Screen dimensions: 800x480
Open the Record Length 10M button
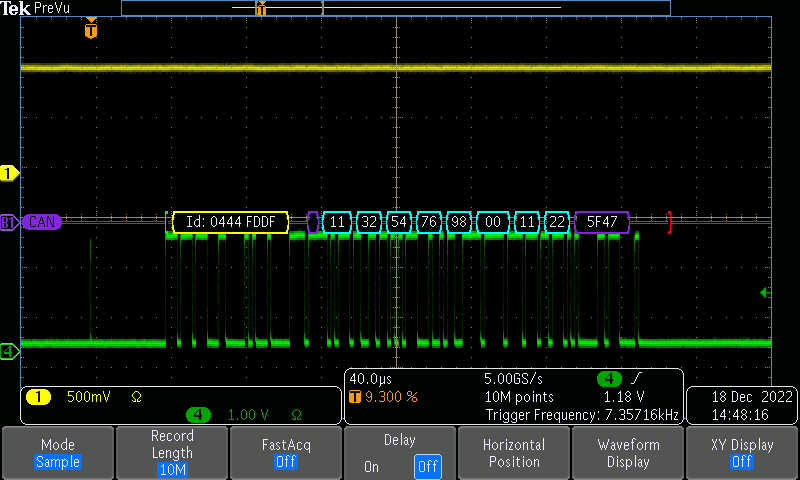[x=172, y=452]
